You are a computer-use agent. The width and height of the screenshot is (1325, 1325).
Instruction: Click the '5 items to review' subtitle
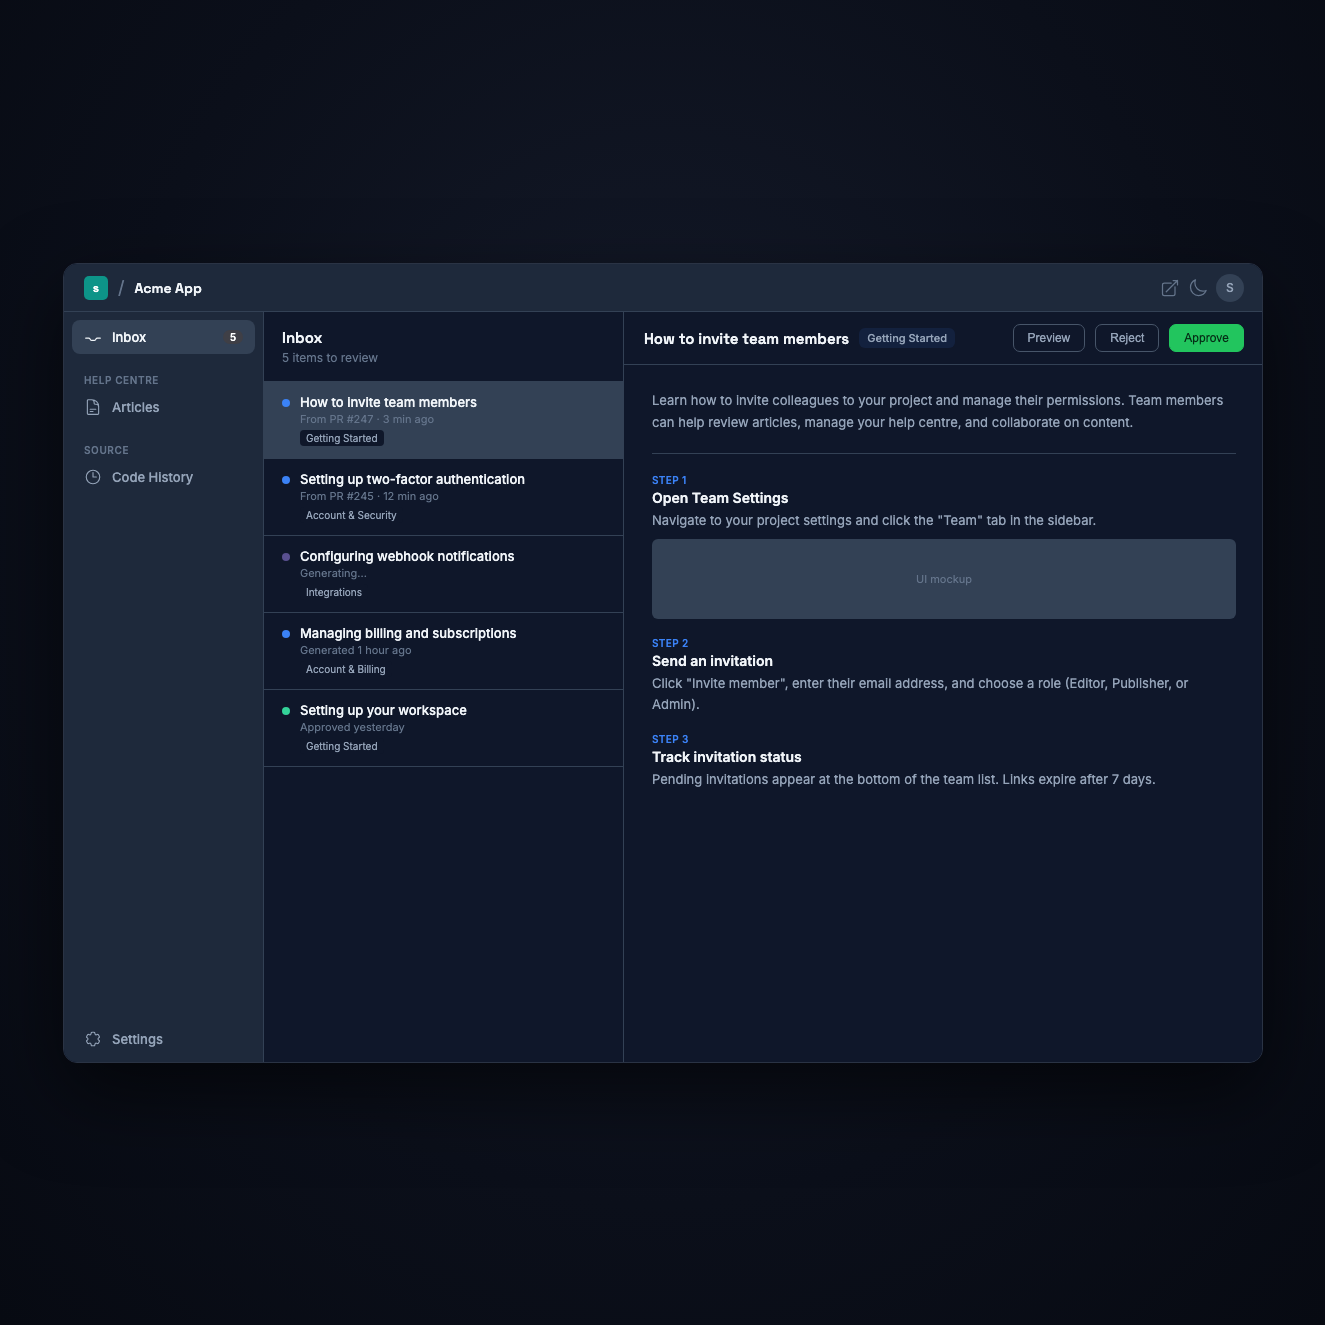coord(330,358)
